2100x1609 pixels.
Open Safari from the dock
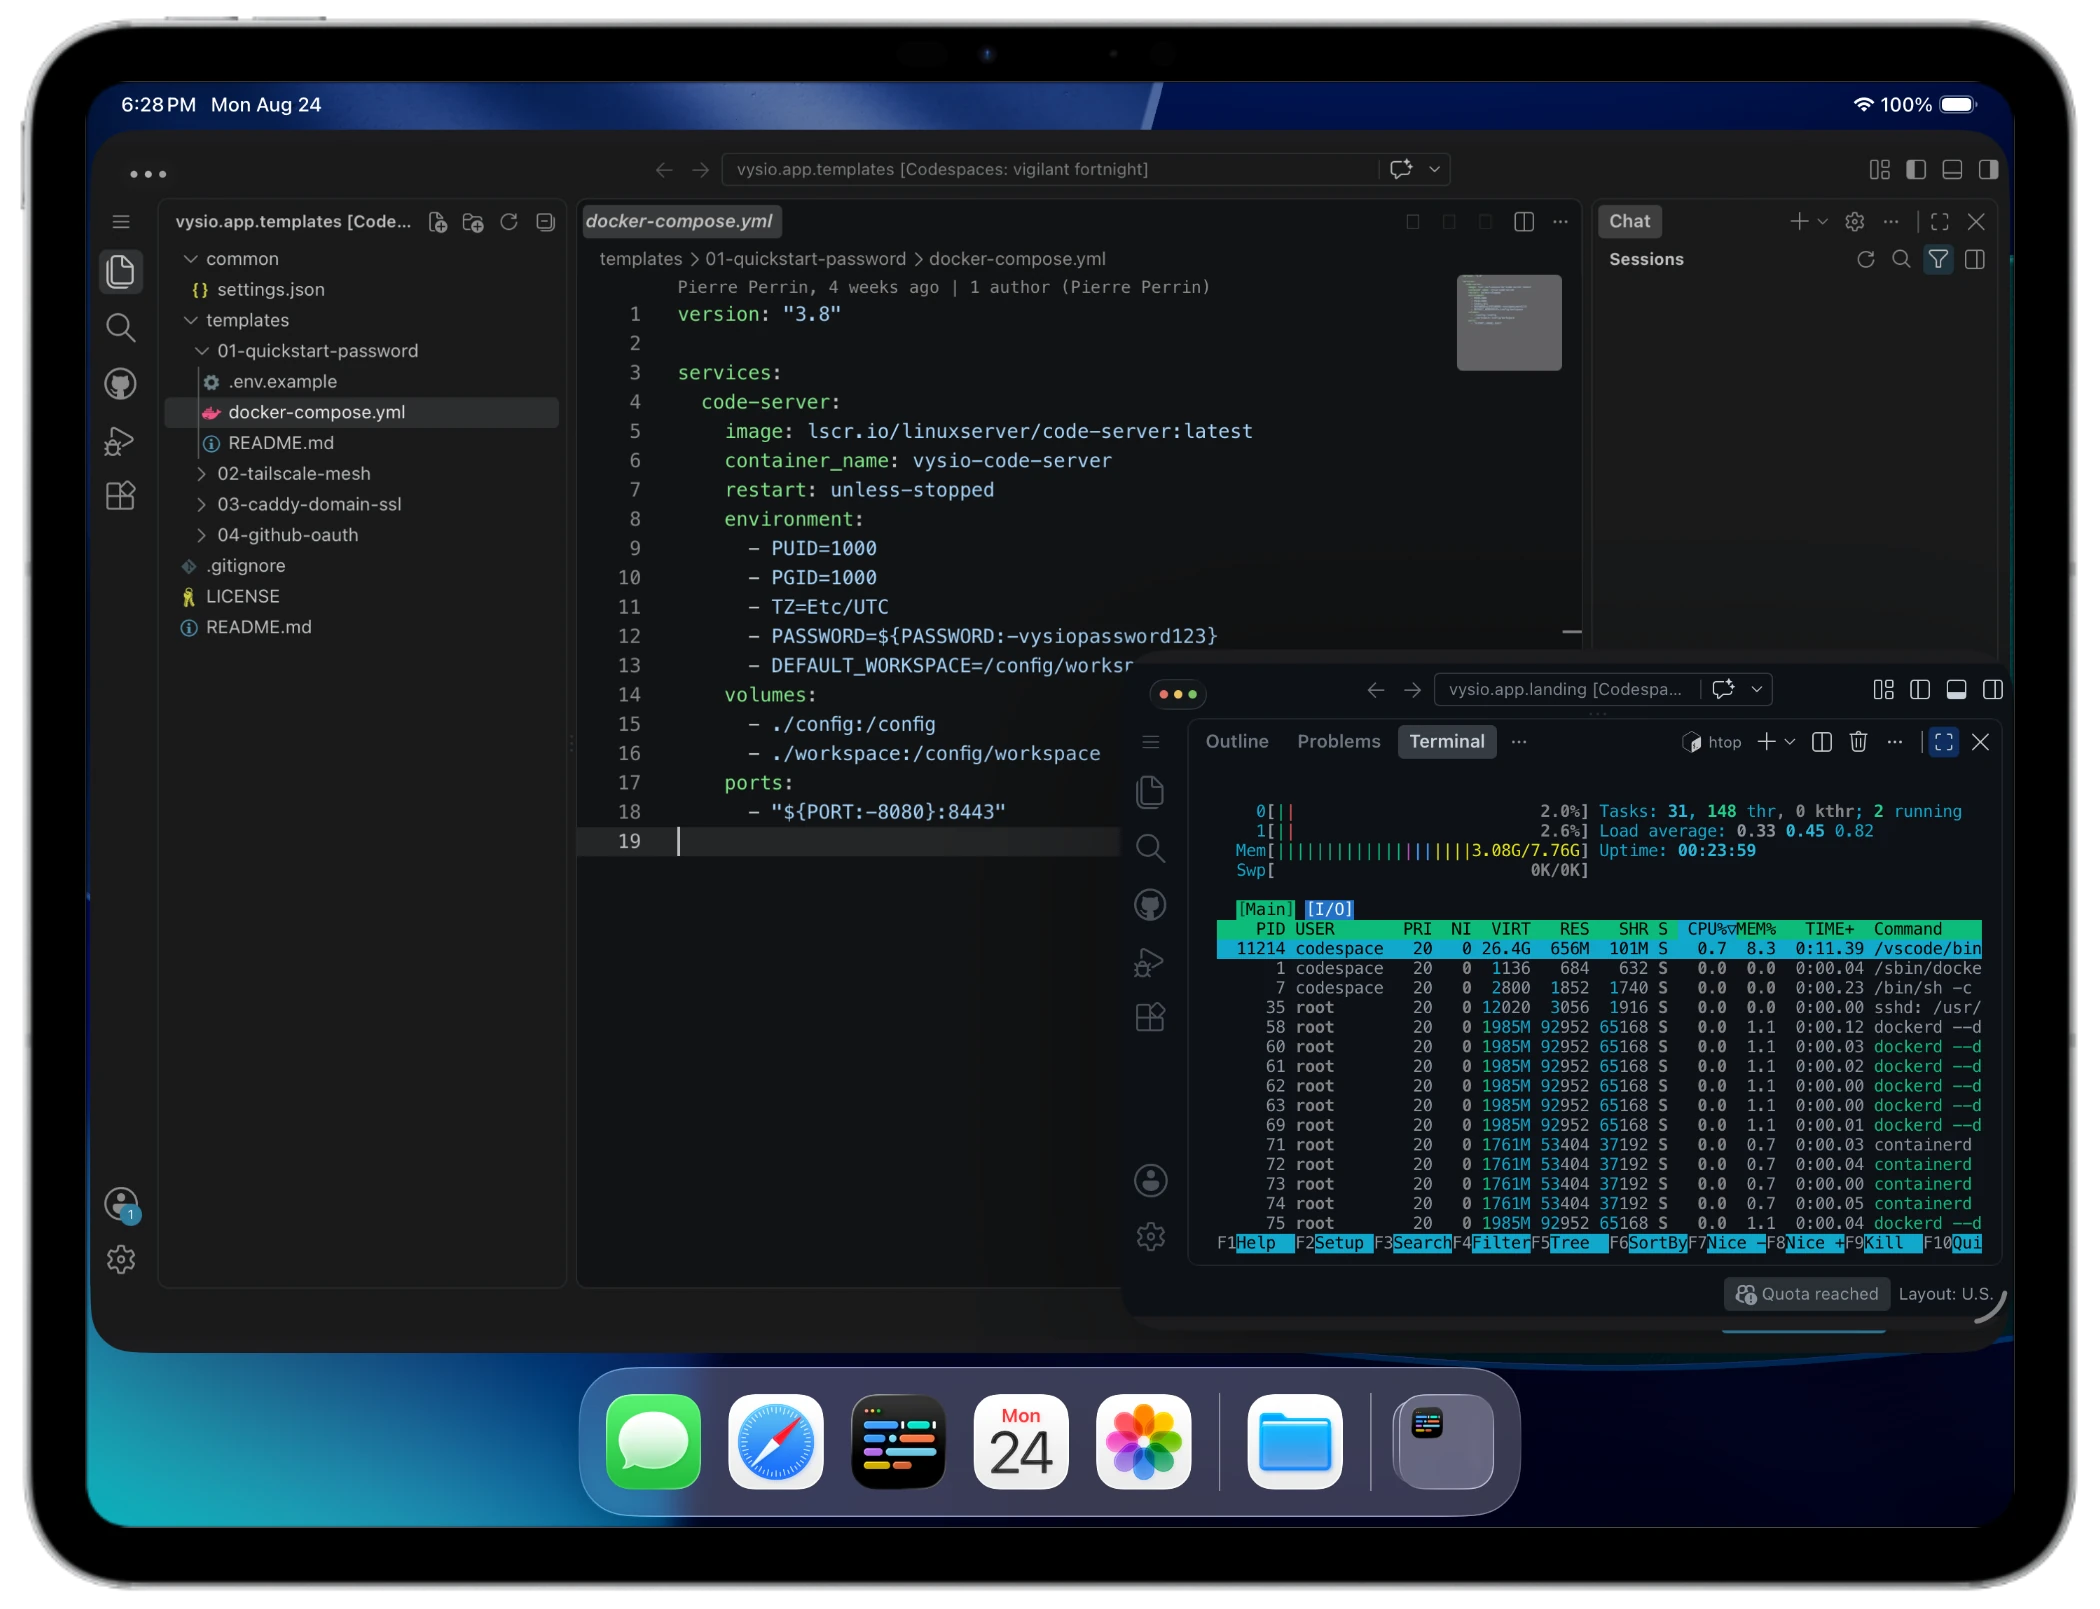click(776, 1442)
